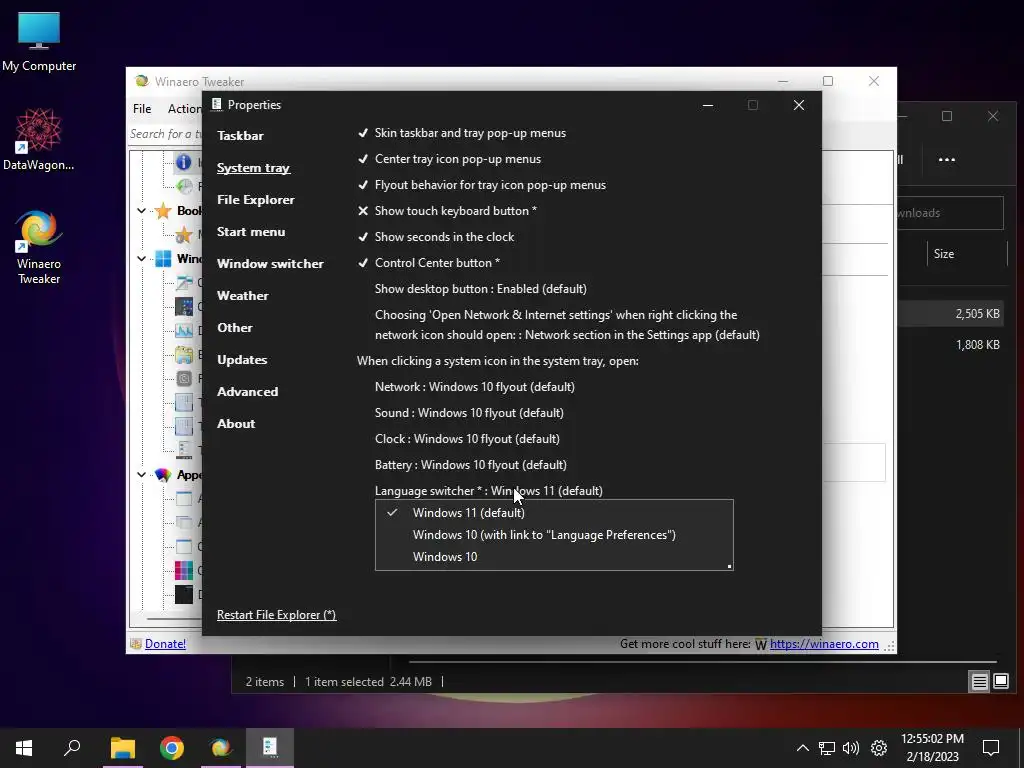Select the Bookmarks star tree icon
1024x768 pixels.
(163, 210)
